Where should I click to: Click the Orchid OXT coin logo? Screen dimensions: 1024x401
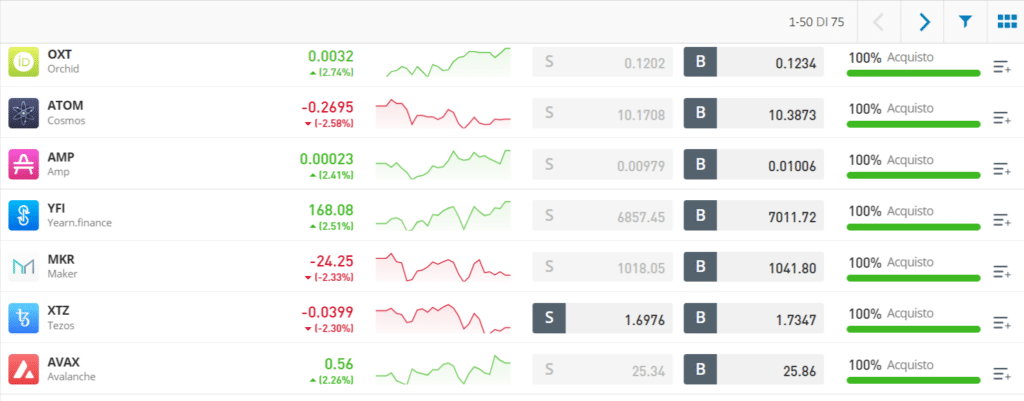(24, 61)
